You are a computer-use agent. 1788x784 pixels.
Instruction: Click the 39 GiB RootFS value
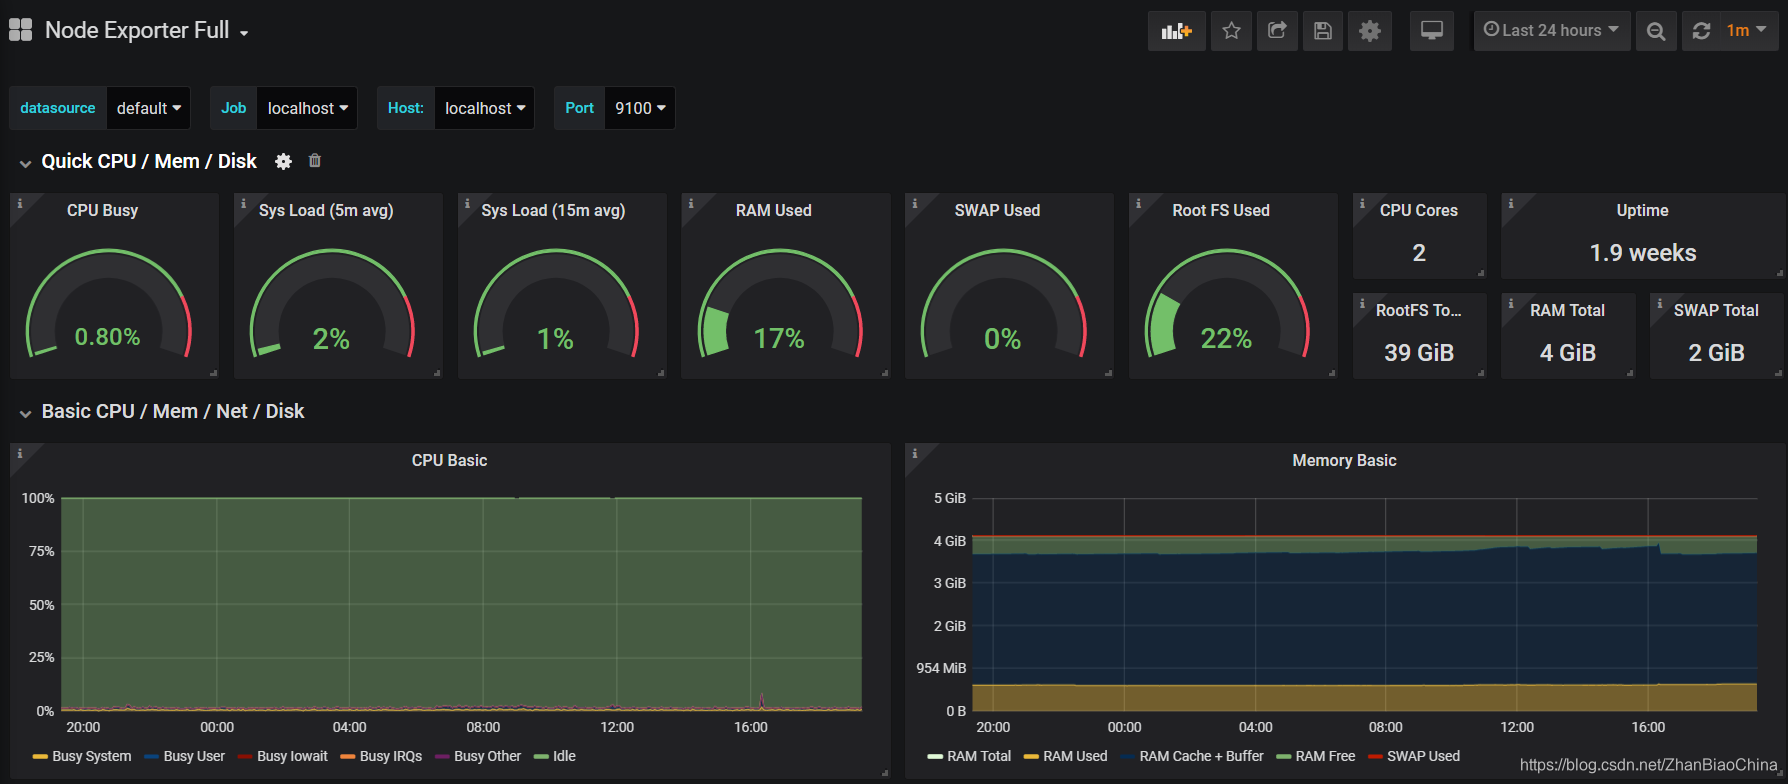pyautogui.click(x=1419, y=353)
